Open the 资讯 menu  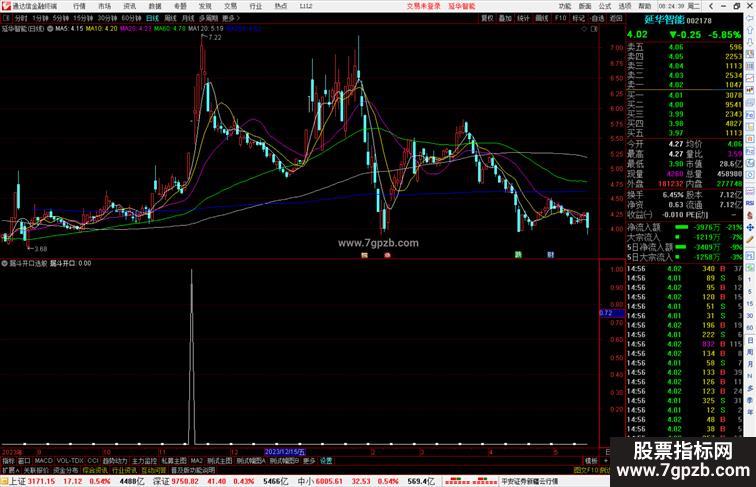(x=129, y=6)
